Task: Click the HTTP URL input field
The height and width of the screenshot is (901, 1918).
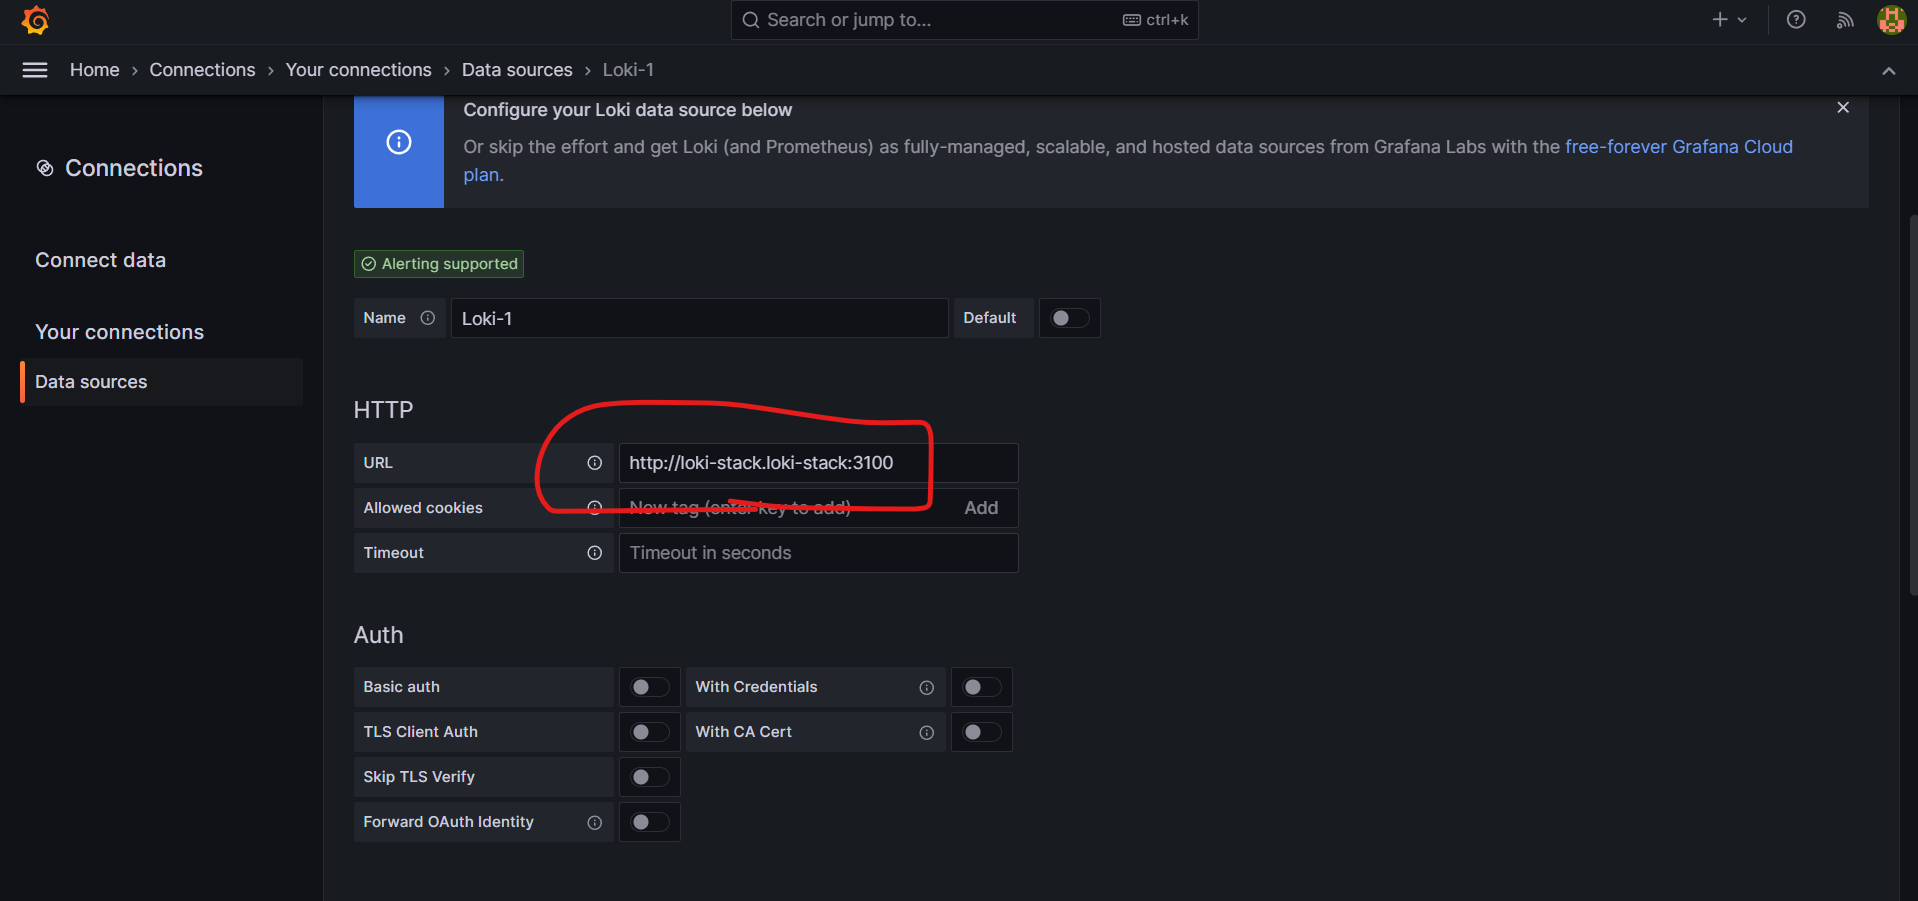Action: pos(819,463)
